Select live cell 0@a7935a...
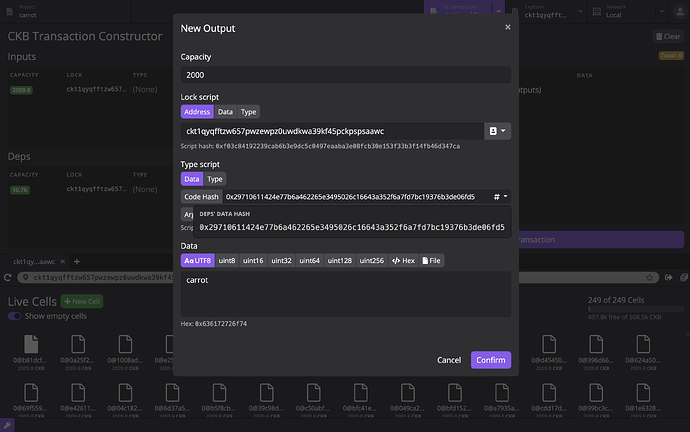Screen dimensions: 690x432 [x=501, y=399]
